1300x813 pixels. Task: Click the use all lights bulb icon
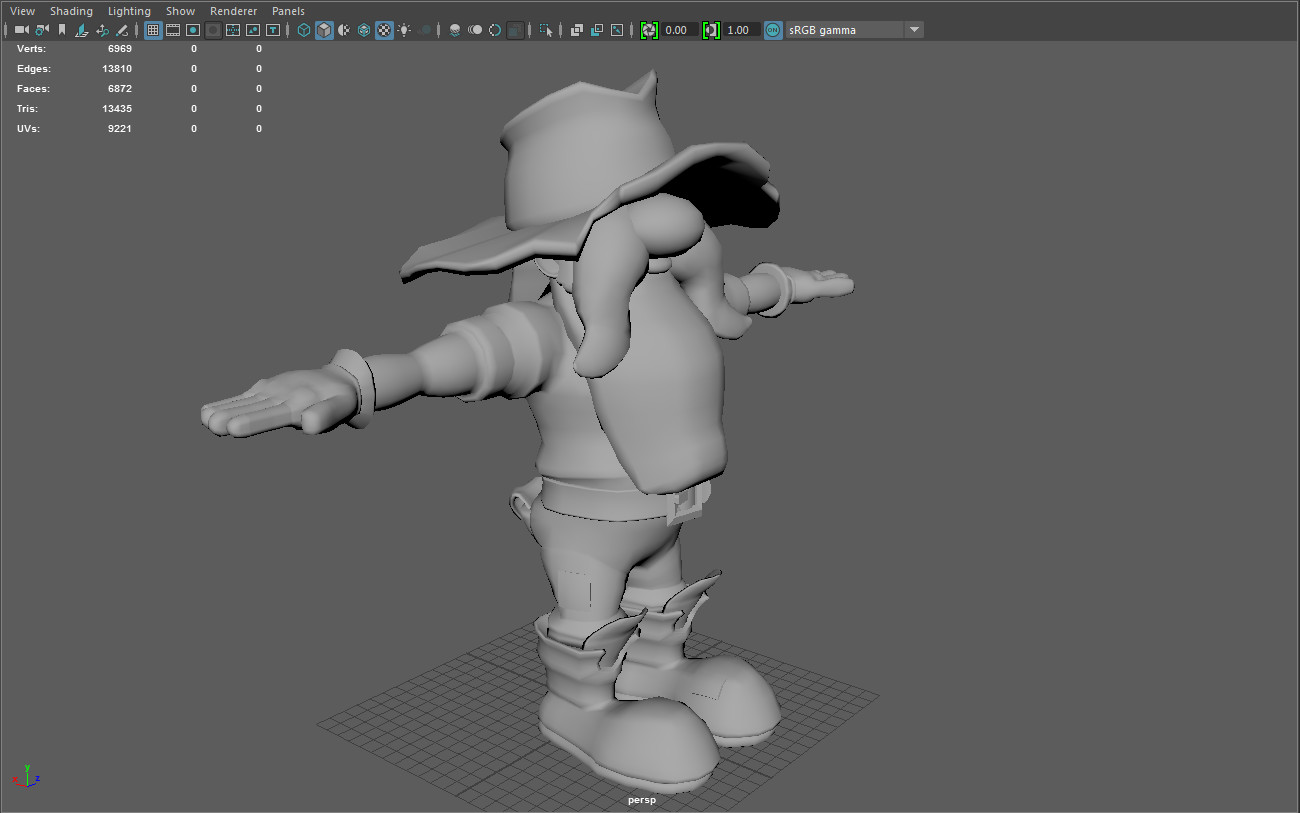(404, 30)
